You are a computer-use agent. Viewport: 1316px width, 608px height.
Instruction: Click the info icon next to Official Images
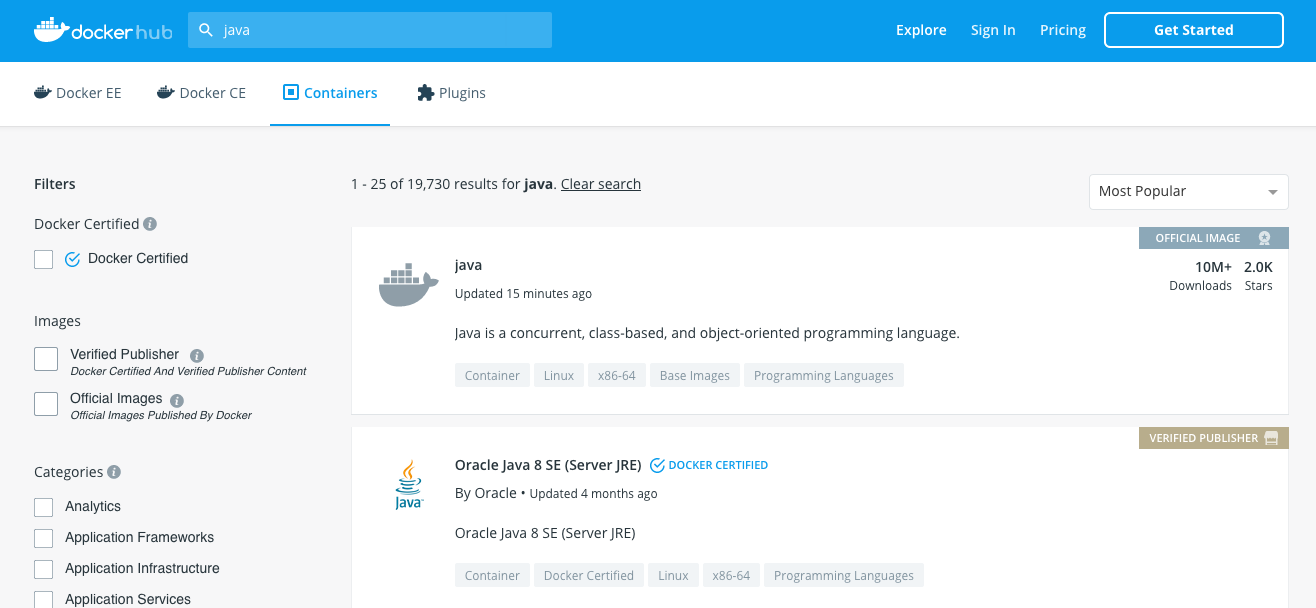[177, 399]
